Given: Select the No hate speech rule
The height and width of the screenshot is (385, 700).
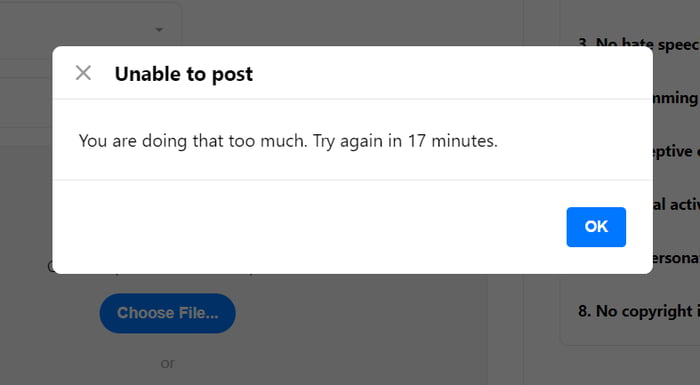Looking at the screenshot, I should 638,44.
